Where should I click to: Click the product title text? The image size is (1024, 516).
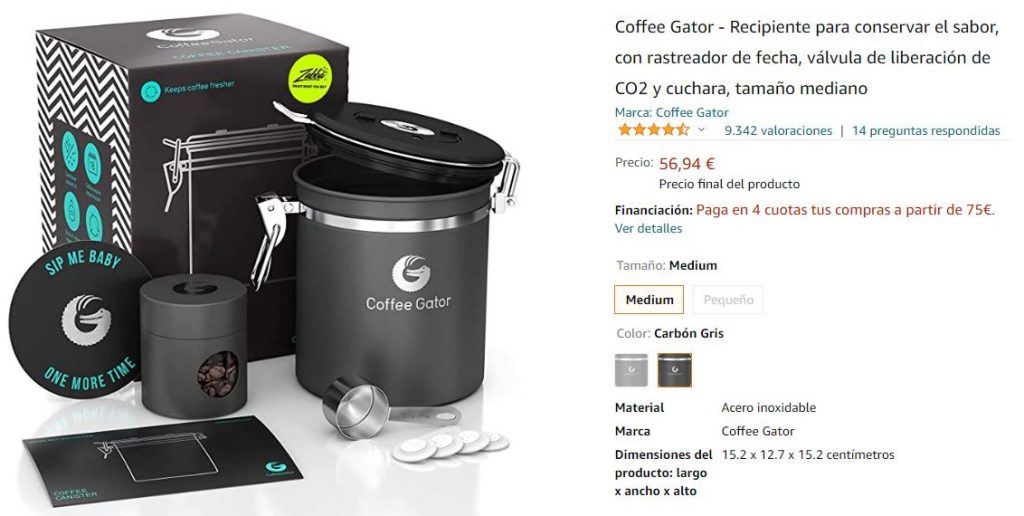(807, 57)
